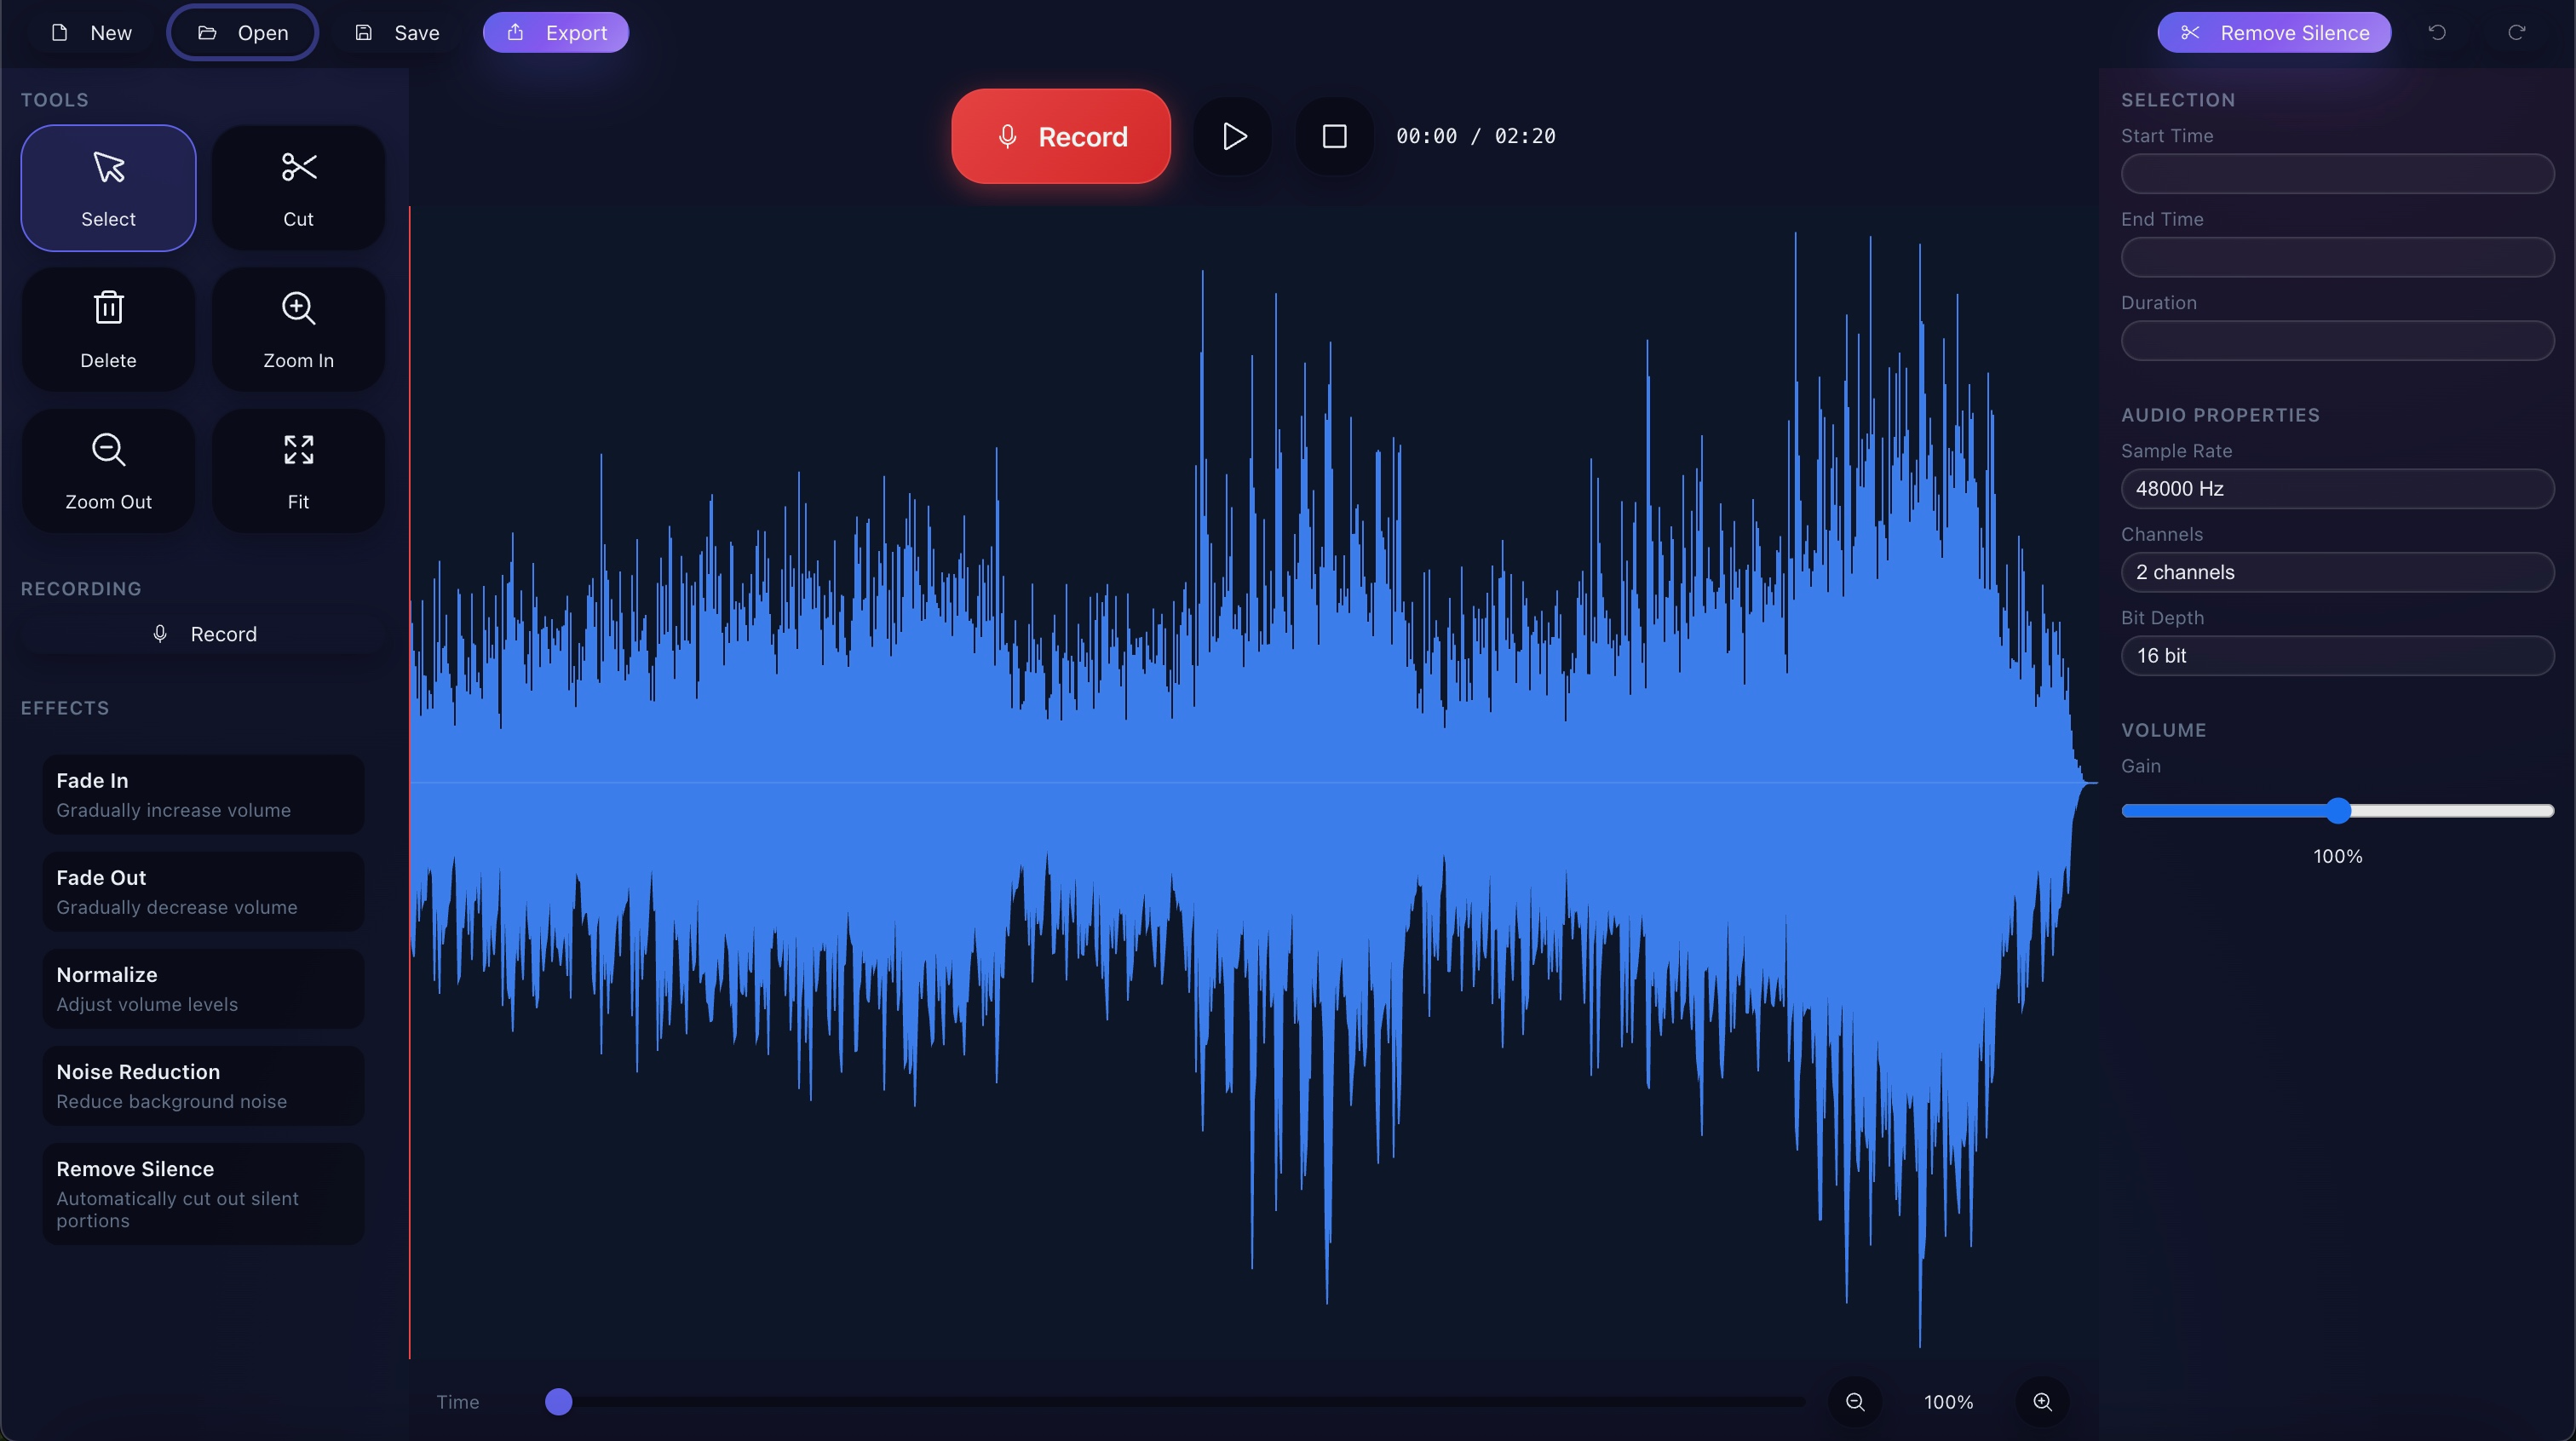2576x1441 pixels.
Task: Apply Remove Silence from the top toolbar
Action: 2274,32
